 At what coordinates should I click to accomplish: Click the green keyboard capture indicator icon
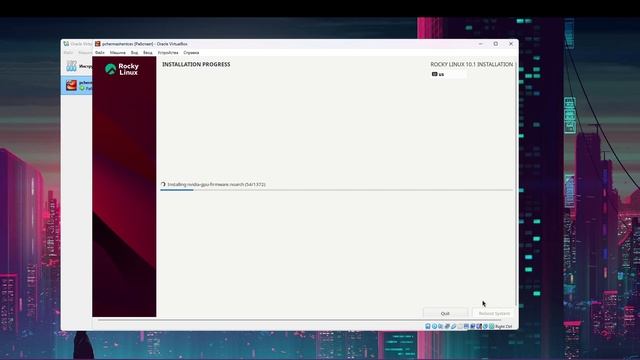point(491,326)
